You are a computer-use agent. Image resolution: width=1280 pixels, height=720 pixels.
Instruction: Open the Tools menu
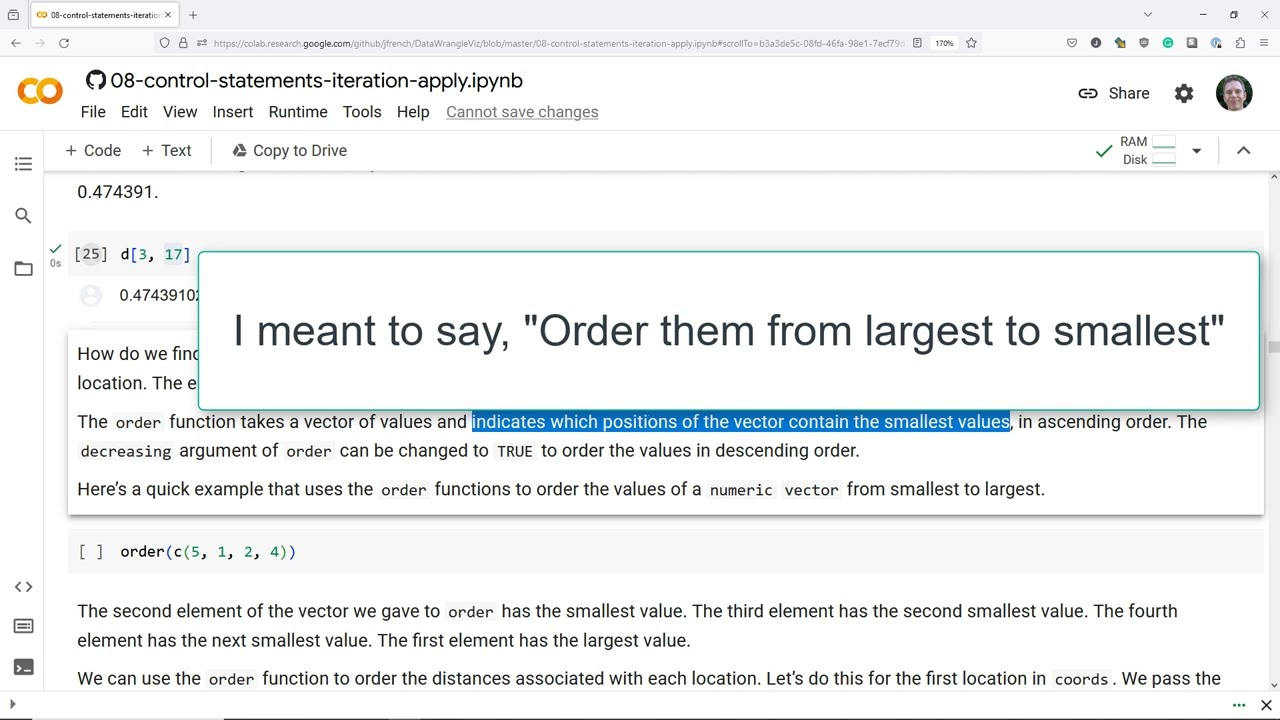click(x=362, y=112)
